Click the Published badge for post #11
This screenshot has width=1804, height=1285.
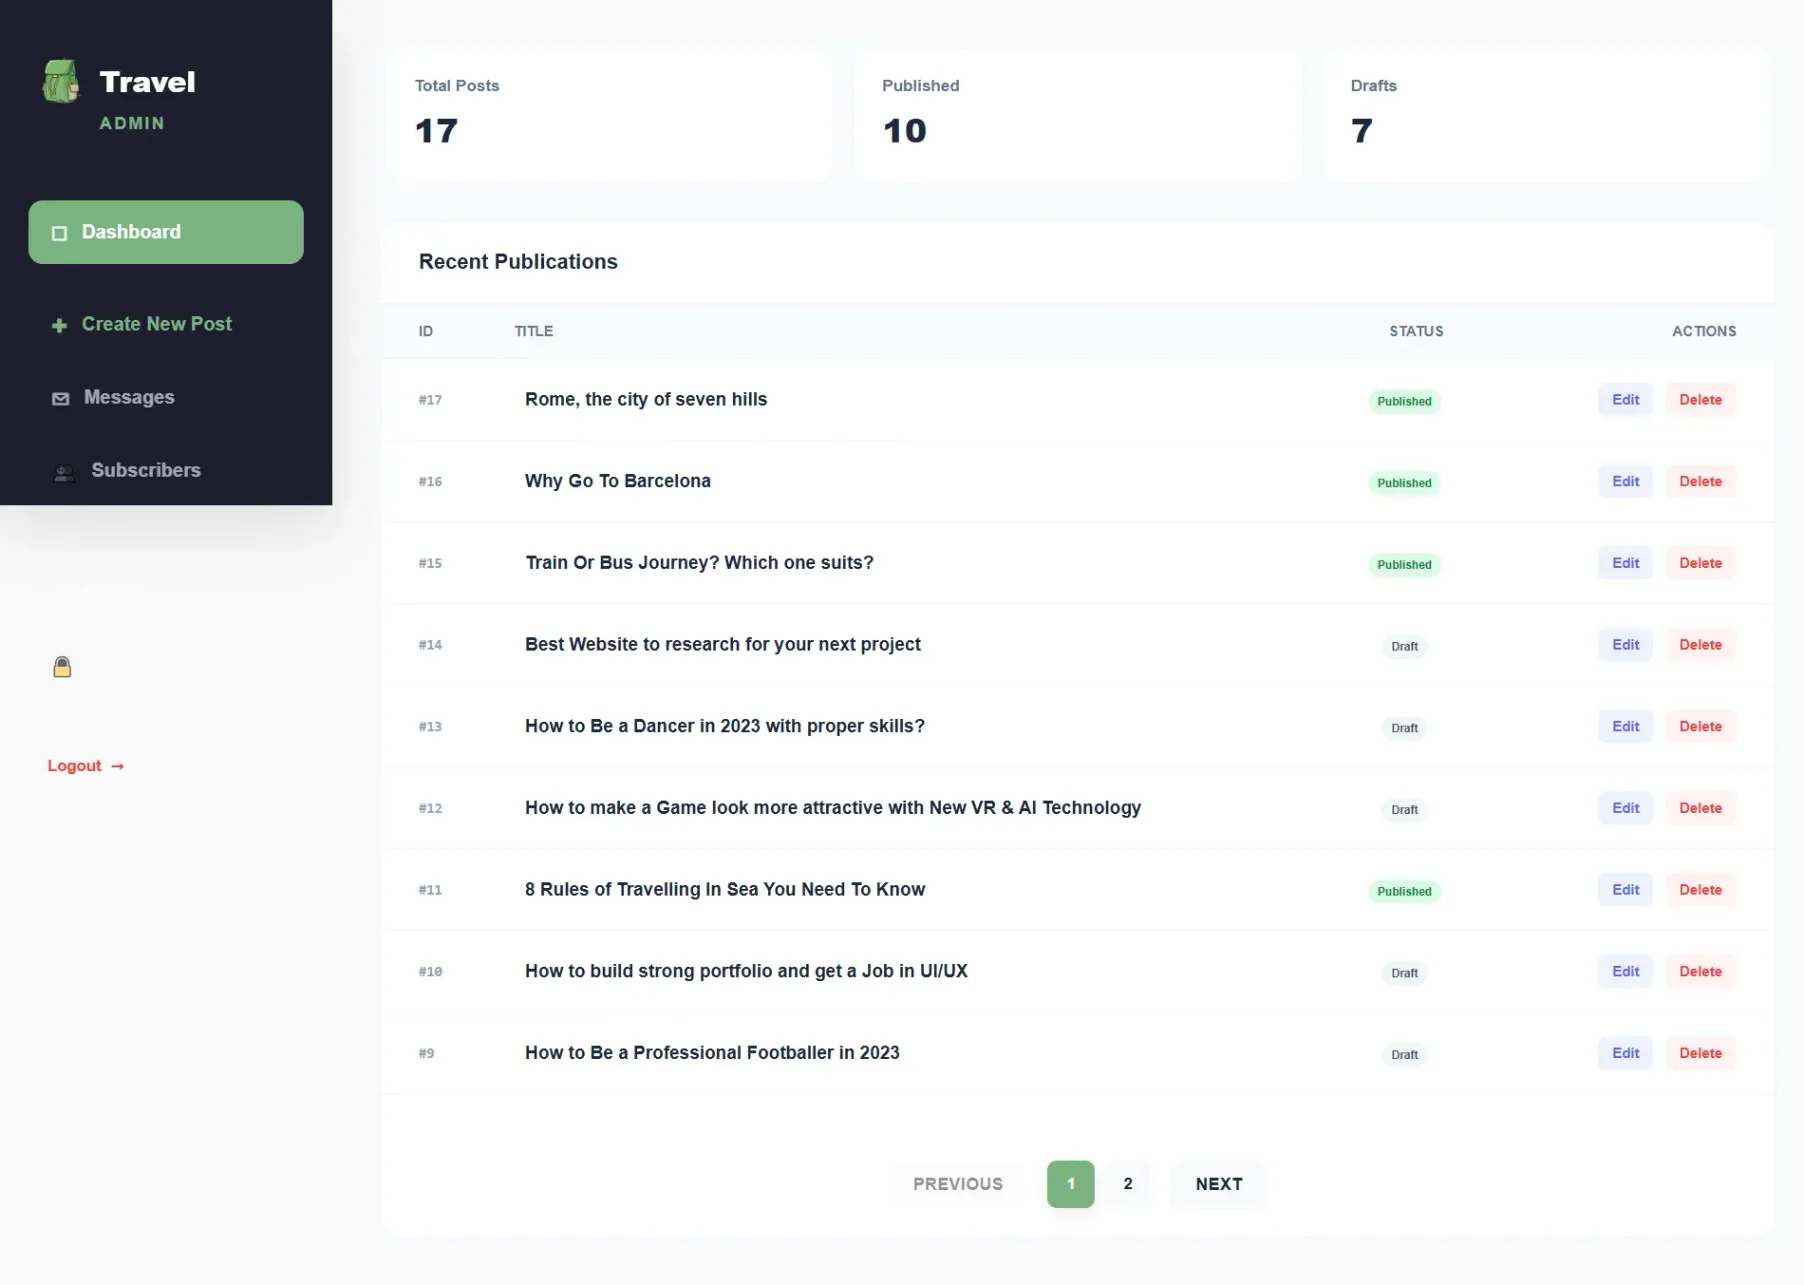click(x=1404, y=891)
